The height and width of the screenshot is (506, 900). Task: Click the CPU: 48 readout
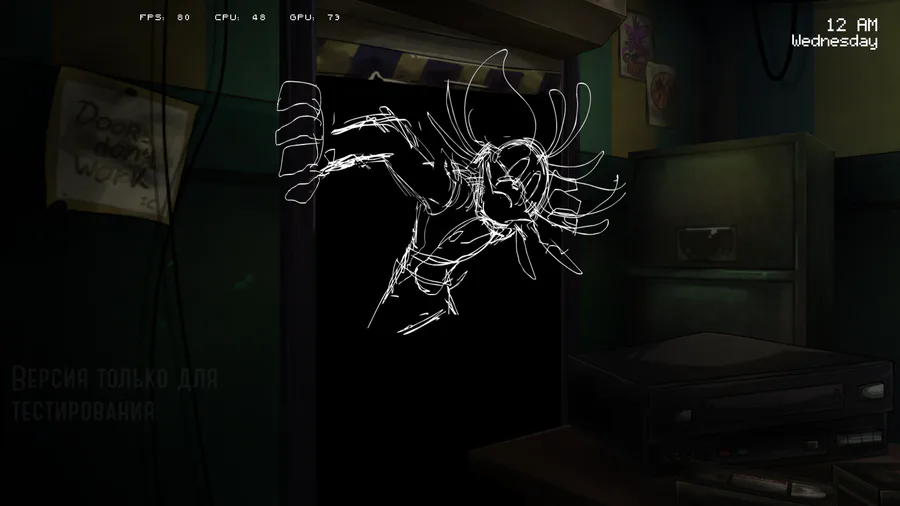tap(240, 17)
